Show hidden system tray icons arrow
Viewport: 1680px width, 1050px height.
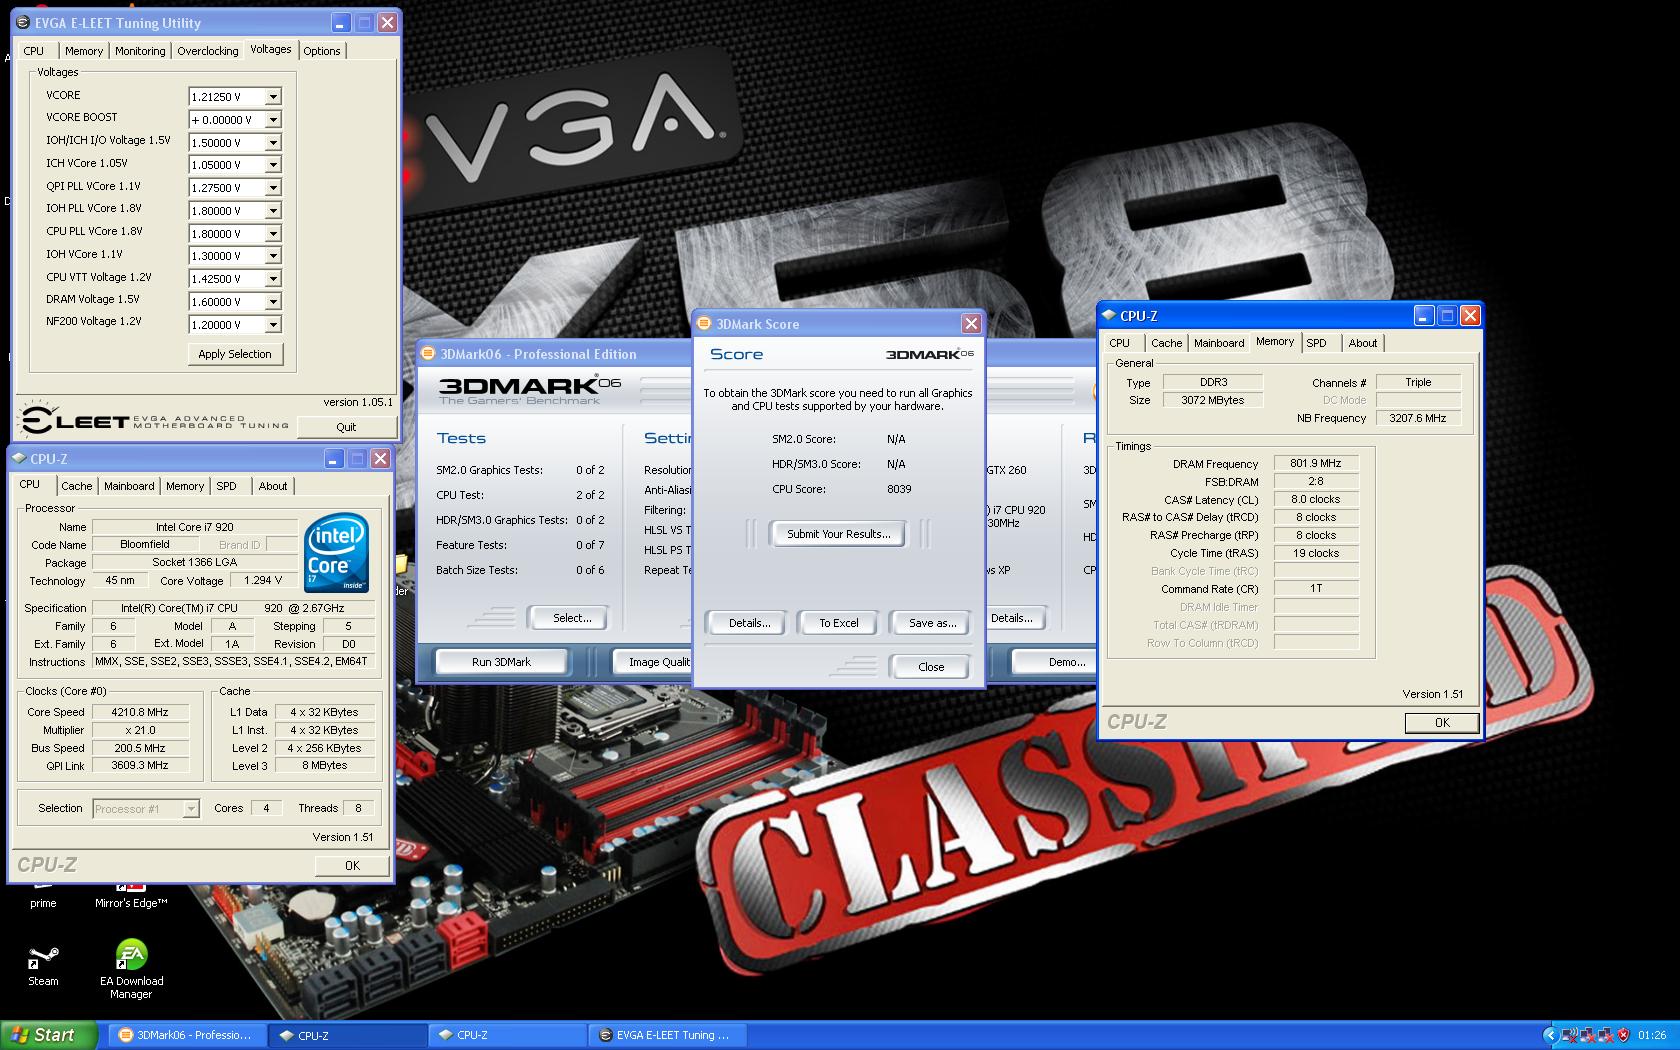tap(1551, 1035)
